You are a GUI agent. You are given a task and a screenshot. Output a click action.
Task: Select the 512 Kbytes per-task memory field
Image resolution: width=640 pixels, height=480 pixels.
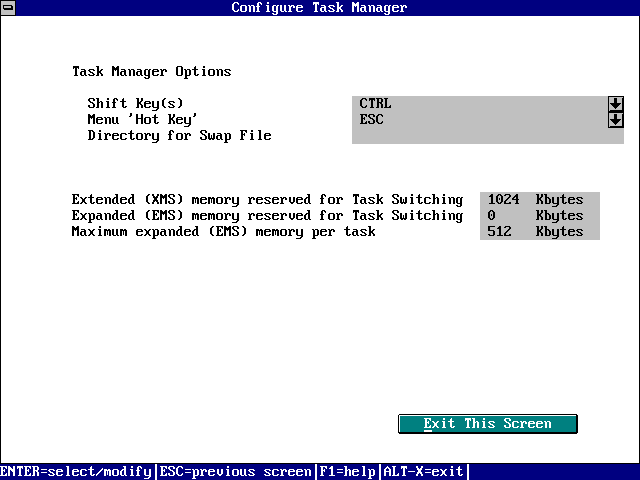pyautogui.click(x=539, y=232)
